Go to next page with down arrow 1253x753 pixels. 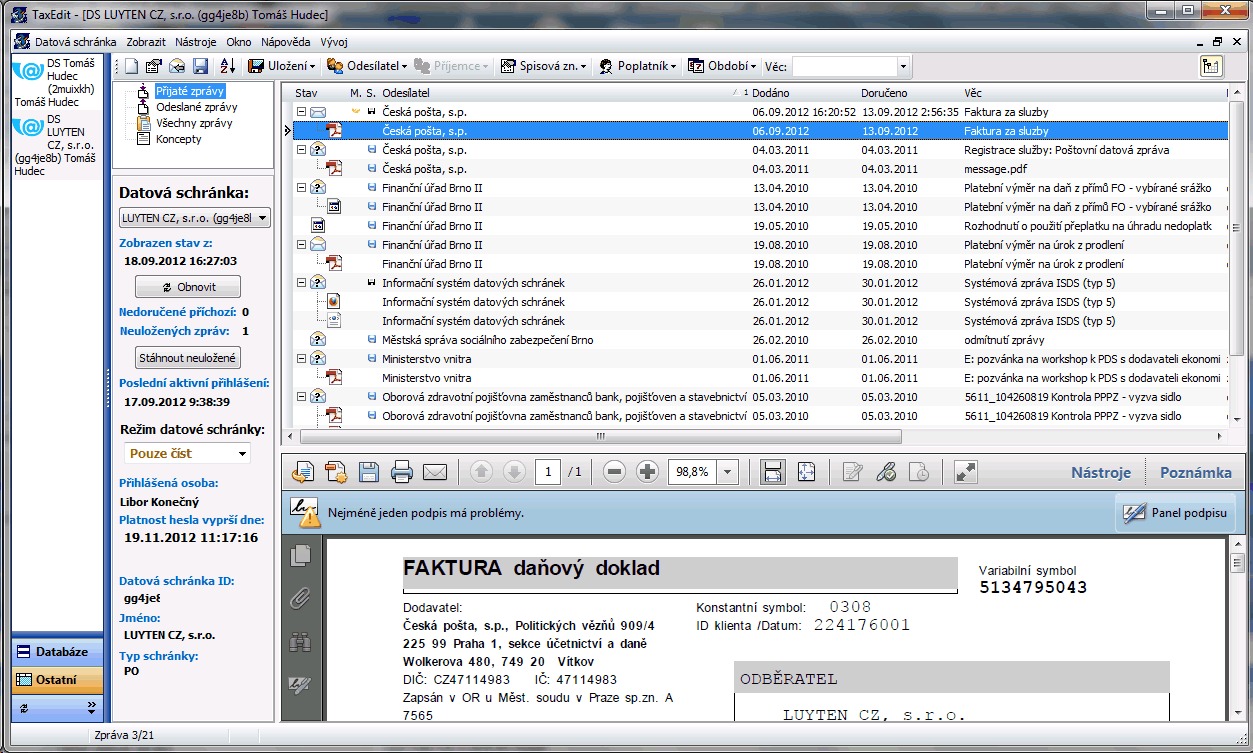514,472
